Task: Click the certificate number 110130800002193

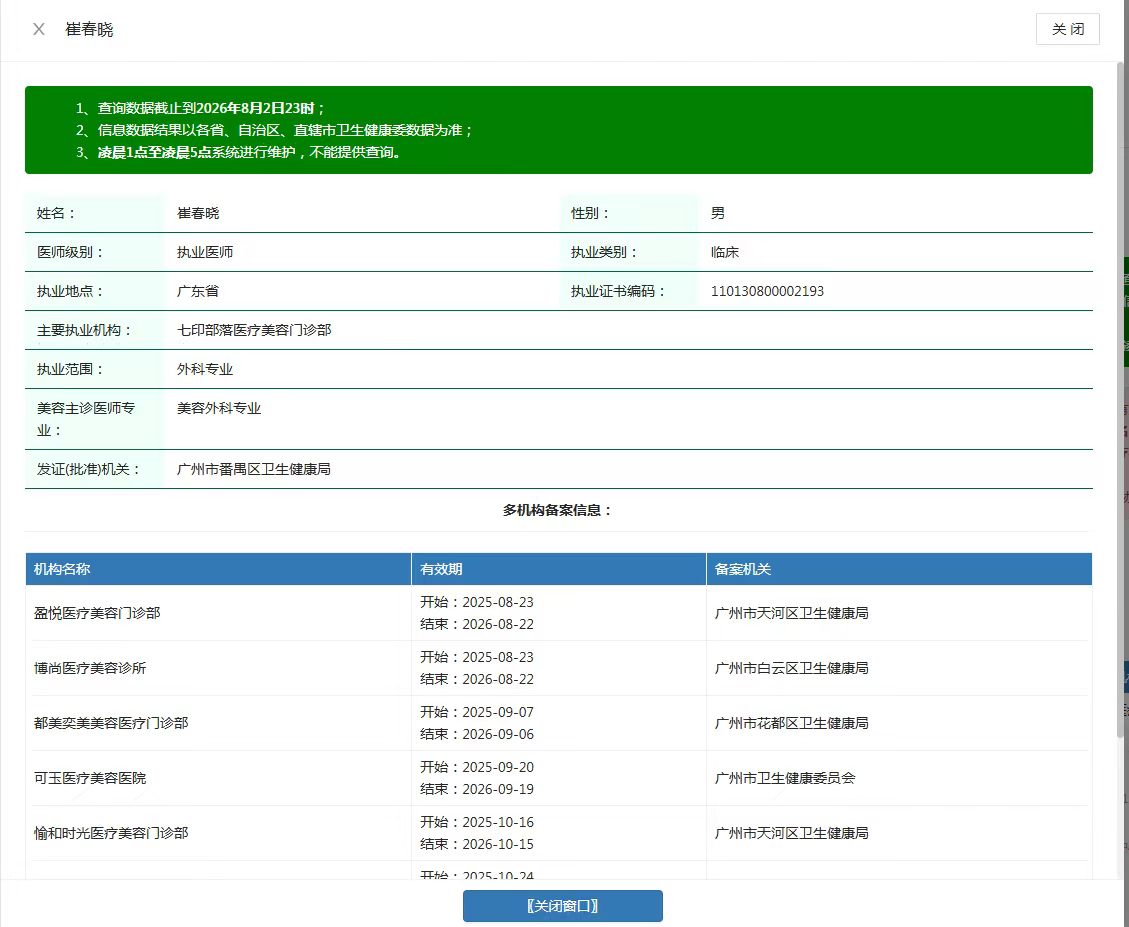Action: click(768, 291)
